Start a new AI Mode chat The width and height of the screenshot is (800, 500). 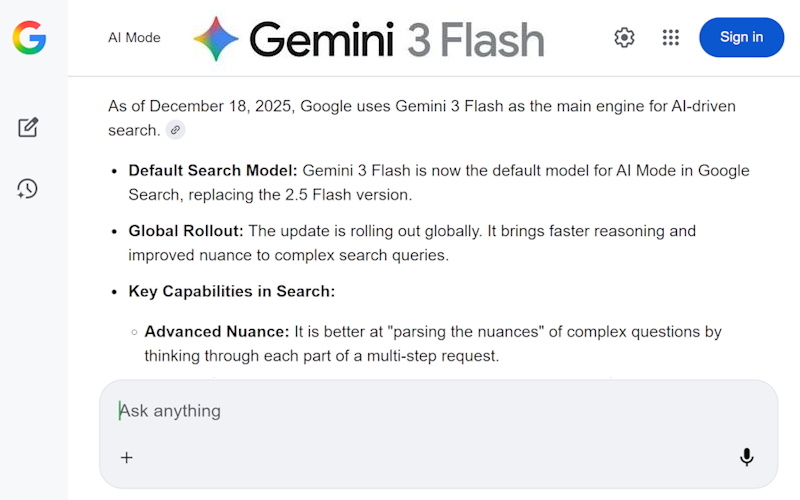coord(28,127)
